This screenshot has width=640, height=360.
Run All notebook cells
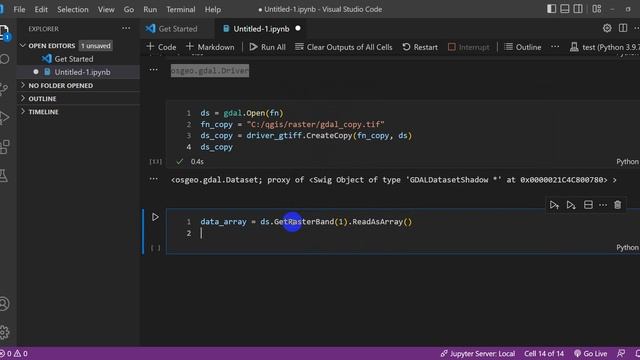[x=268, y=47]
